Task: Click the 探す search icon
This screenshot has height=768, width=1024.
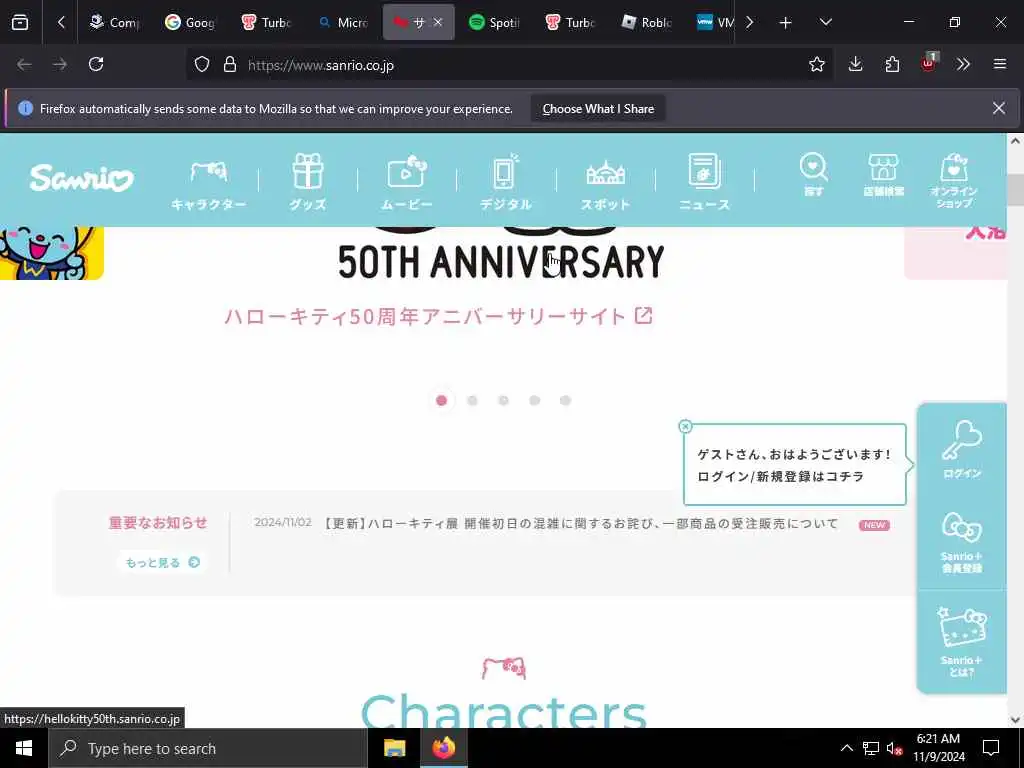Action: click(x=814, y=174)
